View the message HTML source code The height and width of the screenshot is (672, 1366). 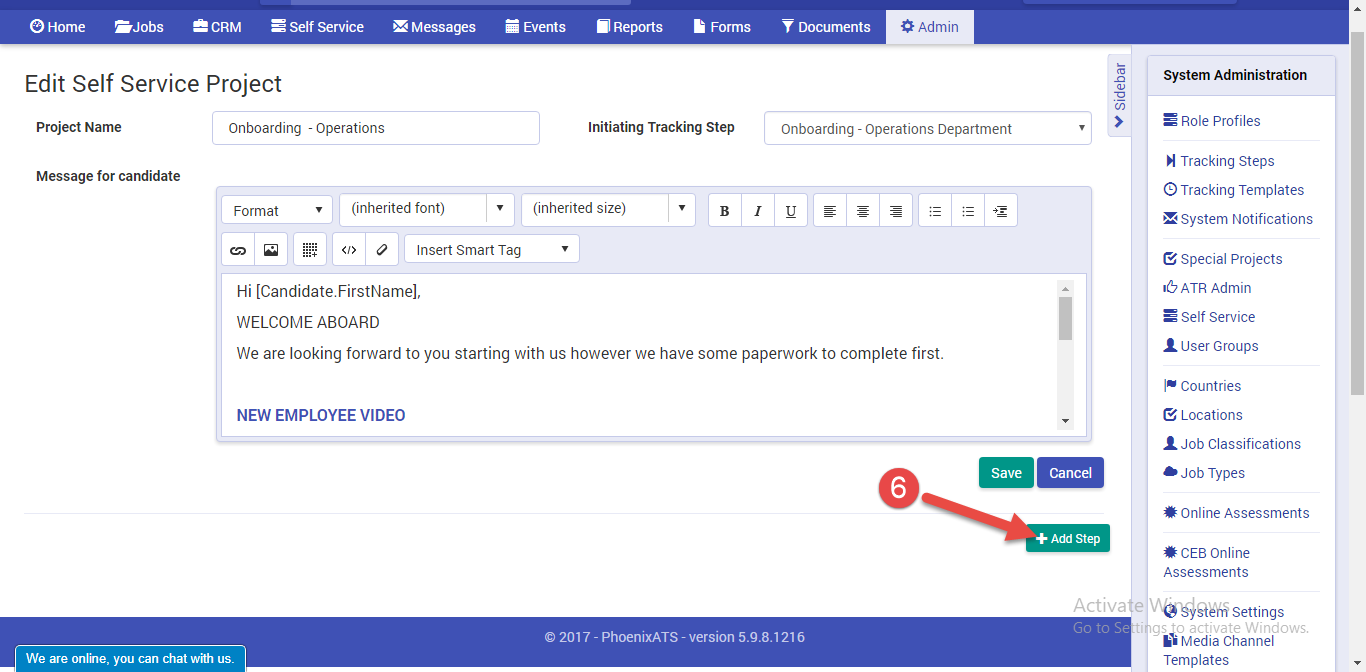click(x=349, y=250)
